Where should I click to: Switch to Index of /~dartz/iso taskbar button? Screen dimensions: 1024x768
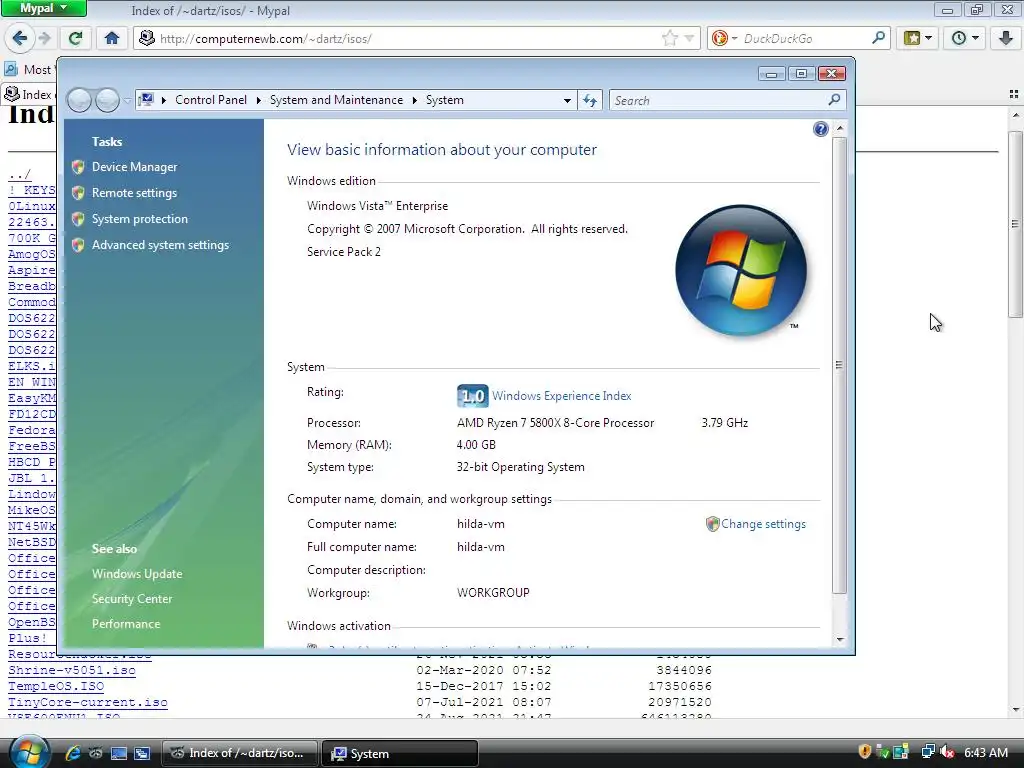click(x=240, y=753)
